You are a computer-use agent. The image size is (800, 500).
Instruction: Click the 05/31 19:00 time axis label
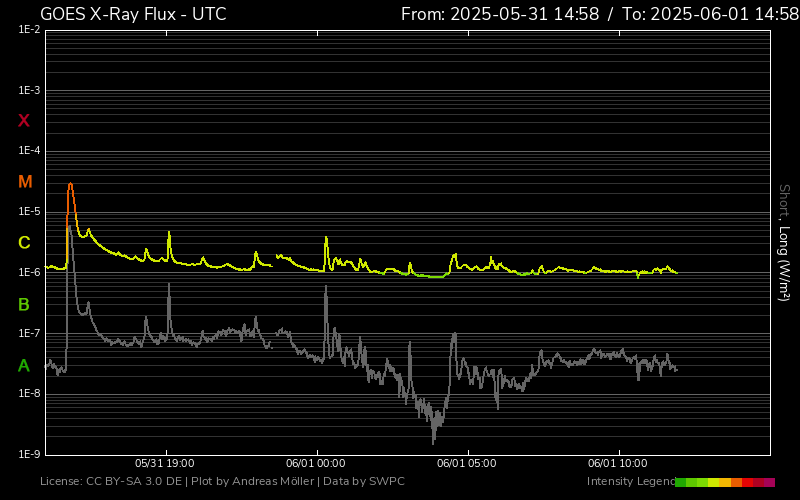(165, 463)
